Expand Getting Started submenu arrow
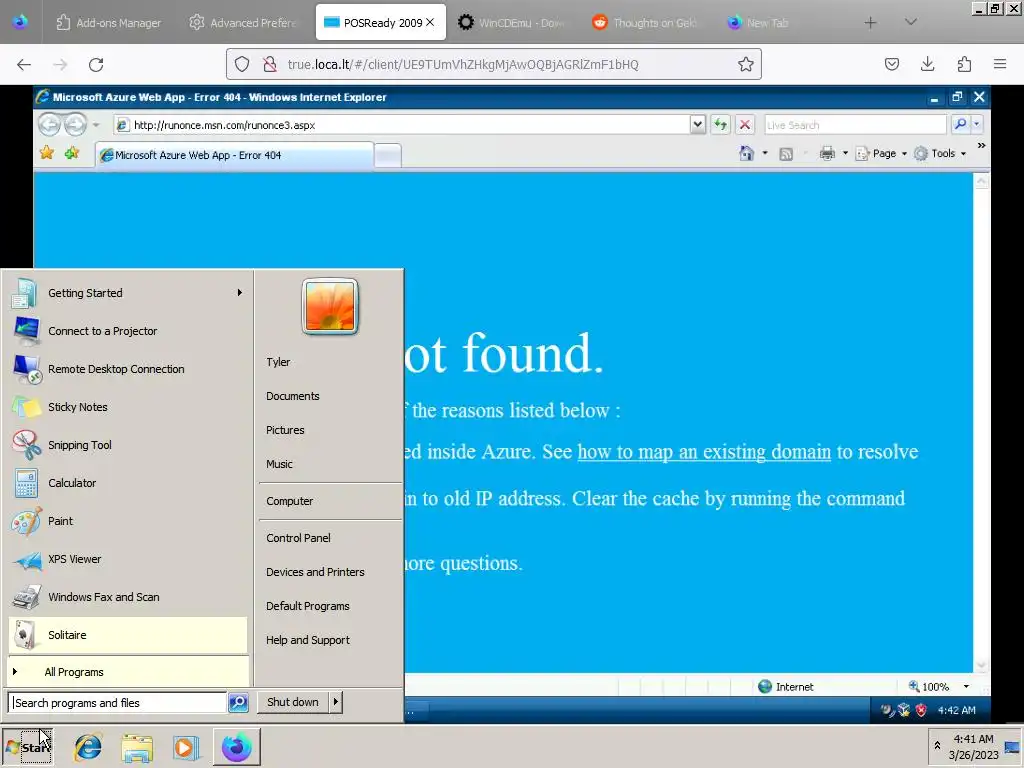The image size is (1024, 768). [240, 293]
